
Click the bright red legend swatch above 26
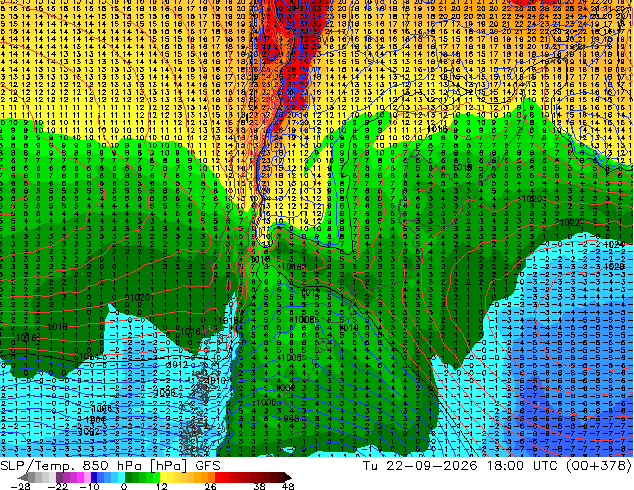tap(218, 477)
